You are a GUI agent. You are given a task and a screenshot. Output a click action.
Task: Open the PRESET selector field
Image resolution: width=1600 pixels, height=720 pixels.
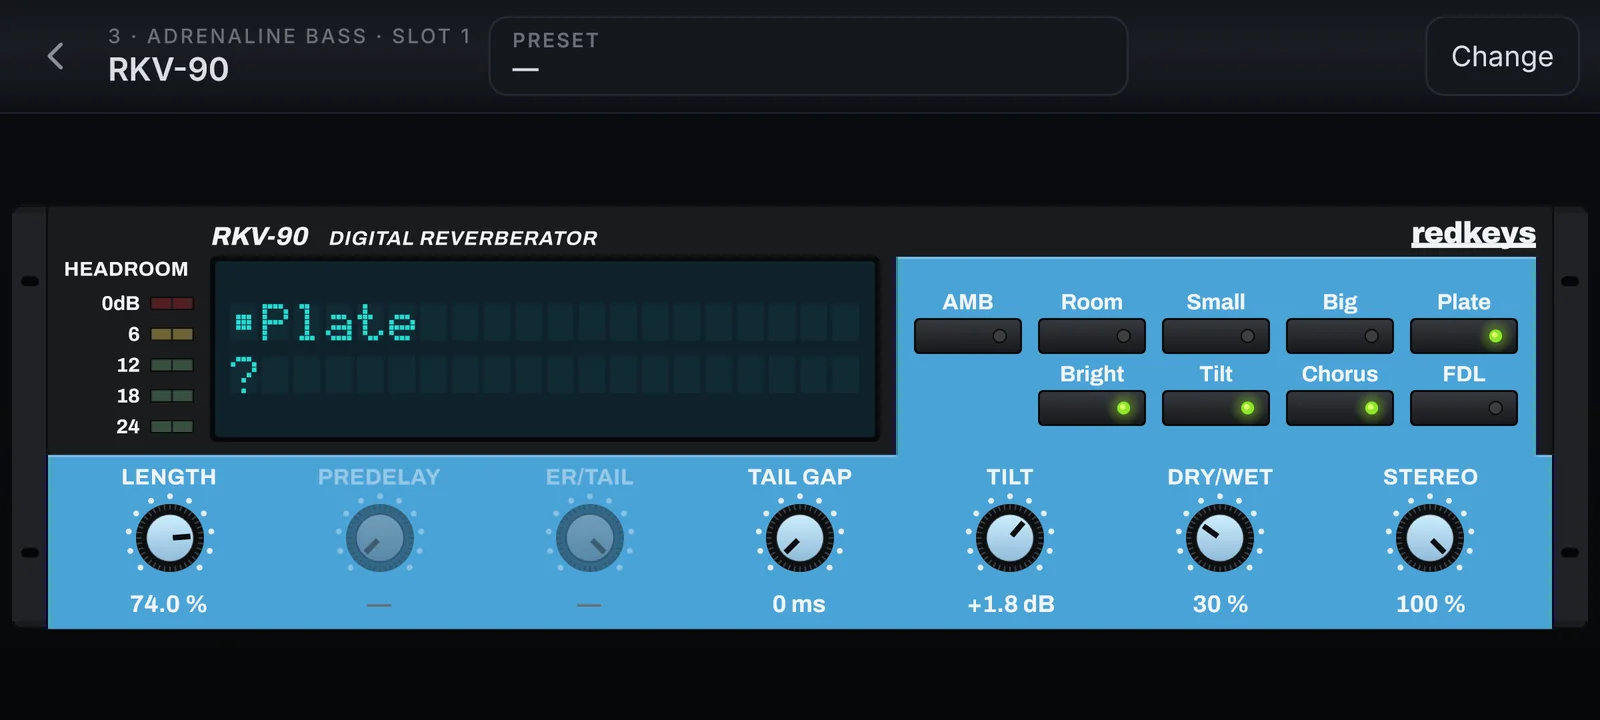click(808, 56)
